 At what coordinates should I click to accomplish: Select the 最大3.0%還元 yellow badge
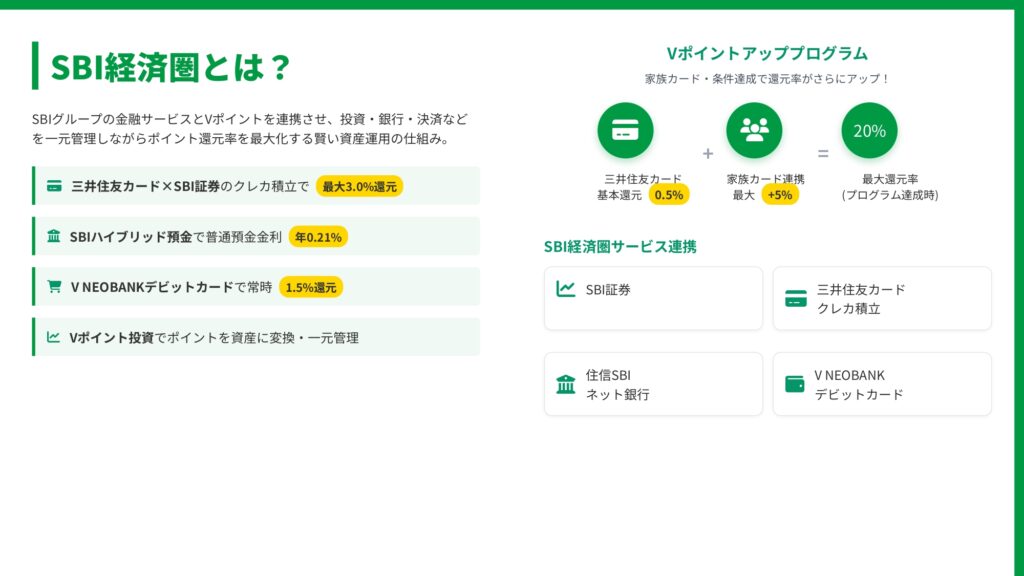(359, 186)
